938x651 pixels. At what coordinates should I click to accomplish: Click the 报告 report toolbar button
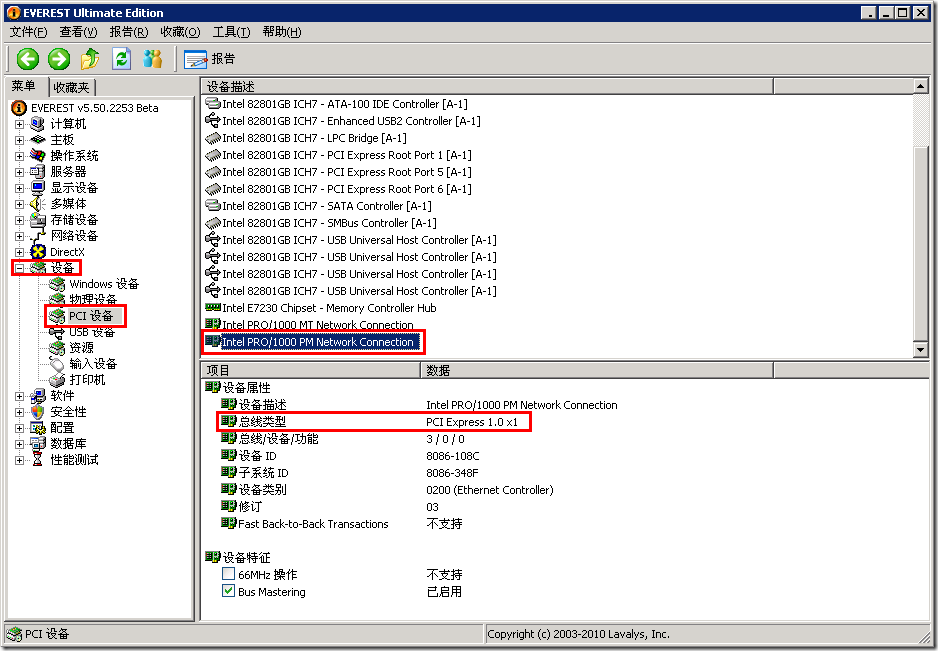(209, 59)
